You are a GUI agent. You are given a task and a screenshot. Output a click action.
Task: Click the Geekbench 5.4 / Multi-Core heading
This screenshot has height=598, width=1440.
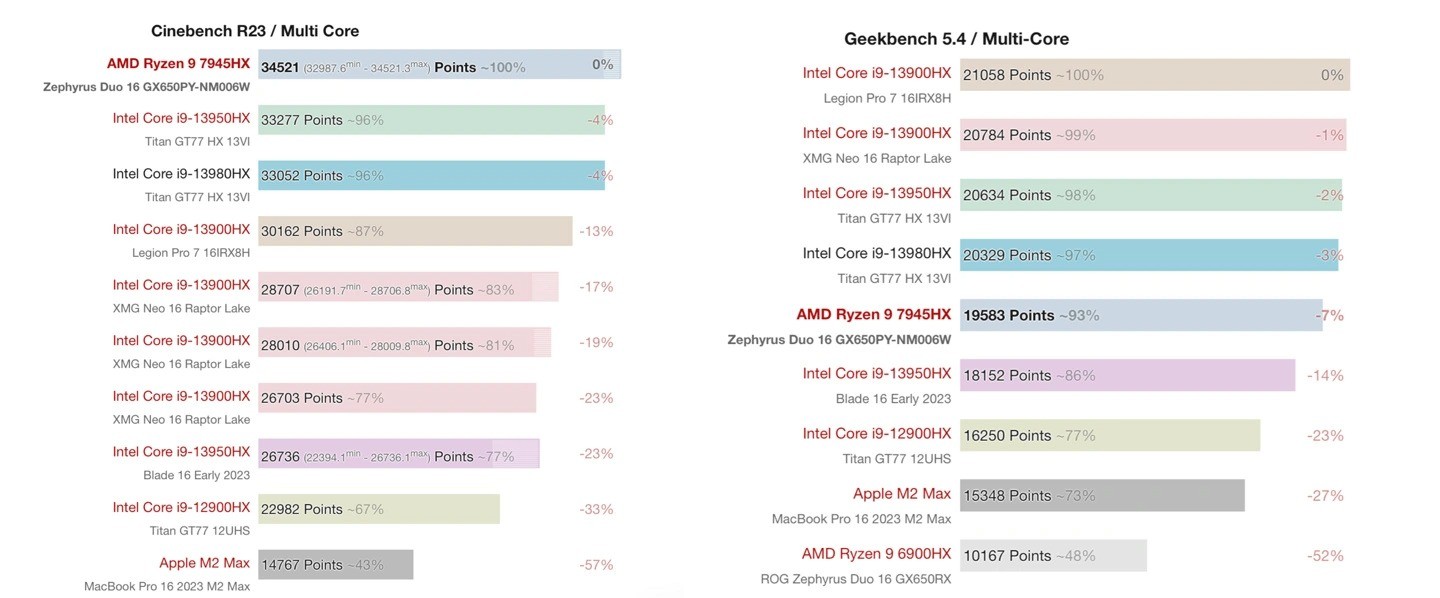956,39
